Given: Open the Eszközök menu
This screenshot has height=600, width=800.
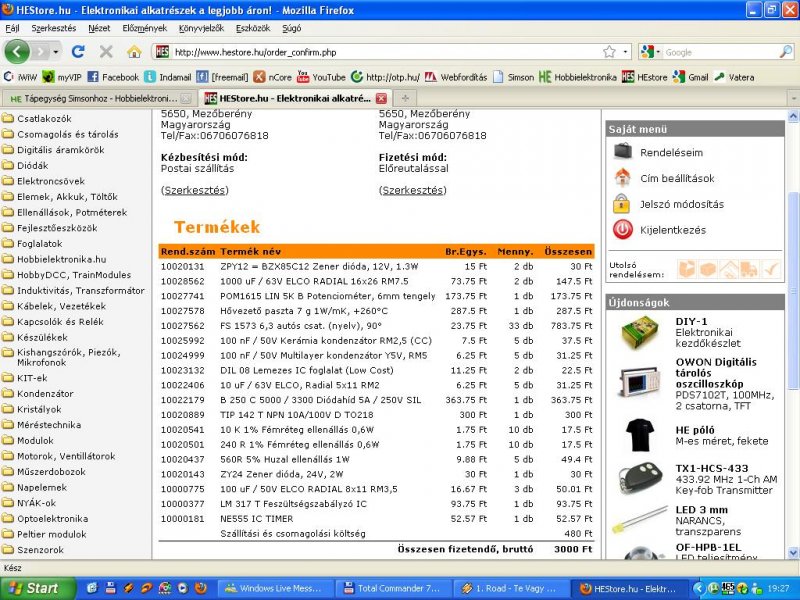Looking at the screenshot, I should point(253,28).
